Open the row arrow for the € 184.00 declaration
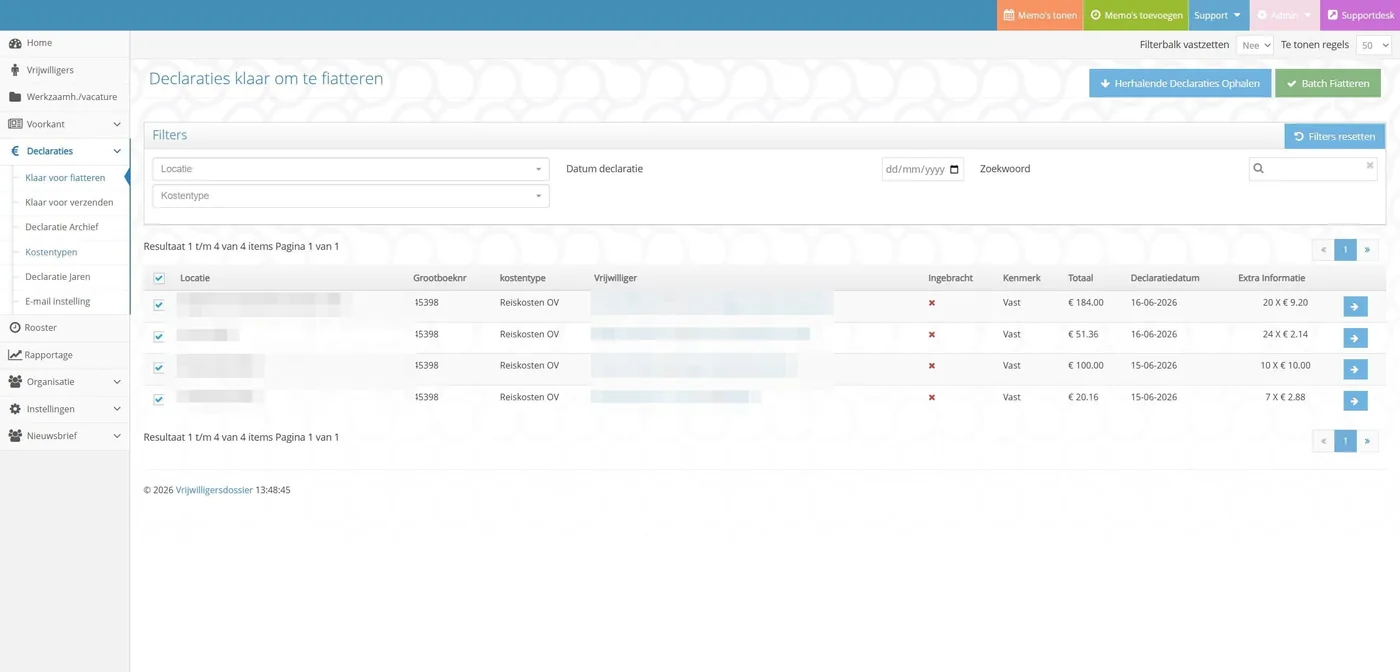This screenshot has height=672, width=1400. [x=1355, y=306]
